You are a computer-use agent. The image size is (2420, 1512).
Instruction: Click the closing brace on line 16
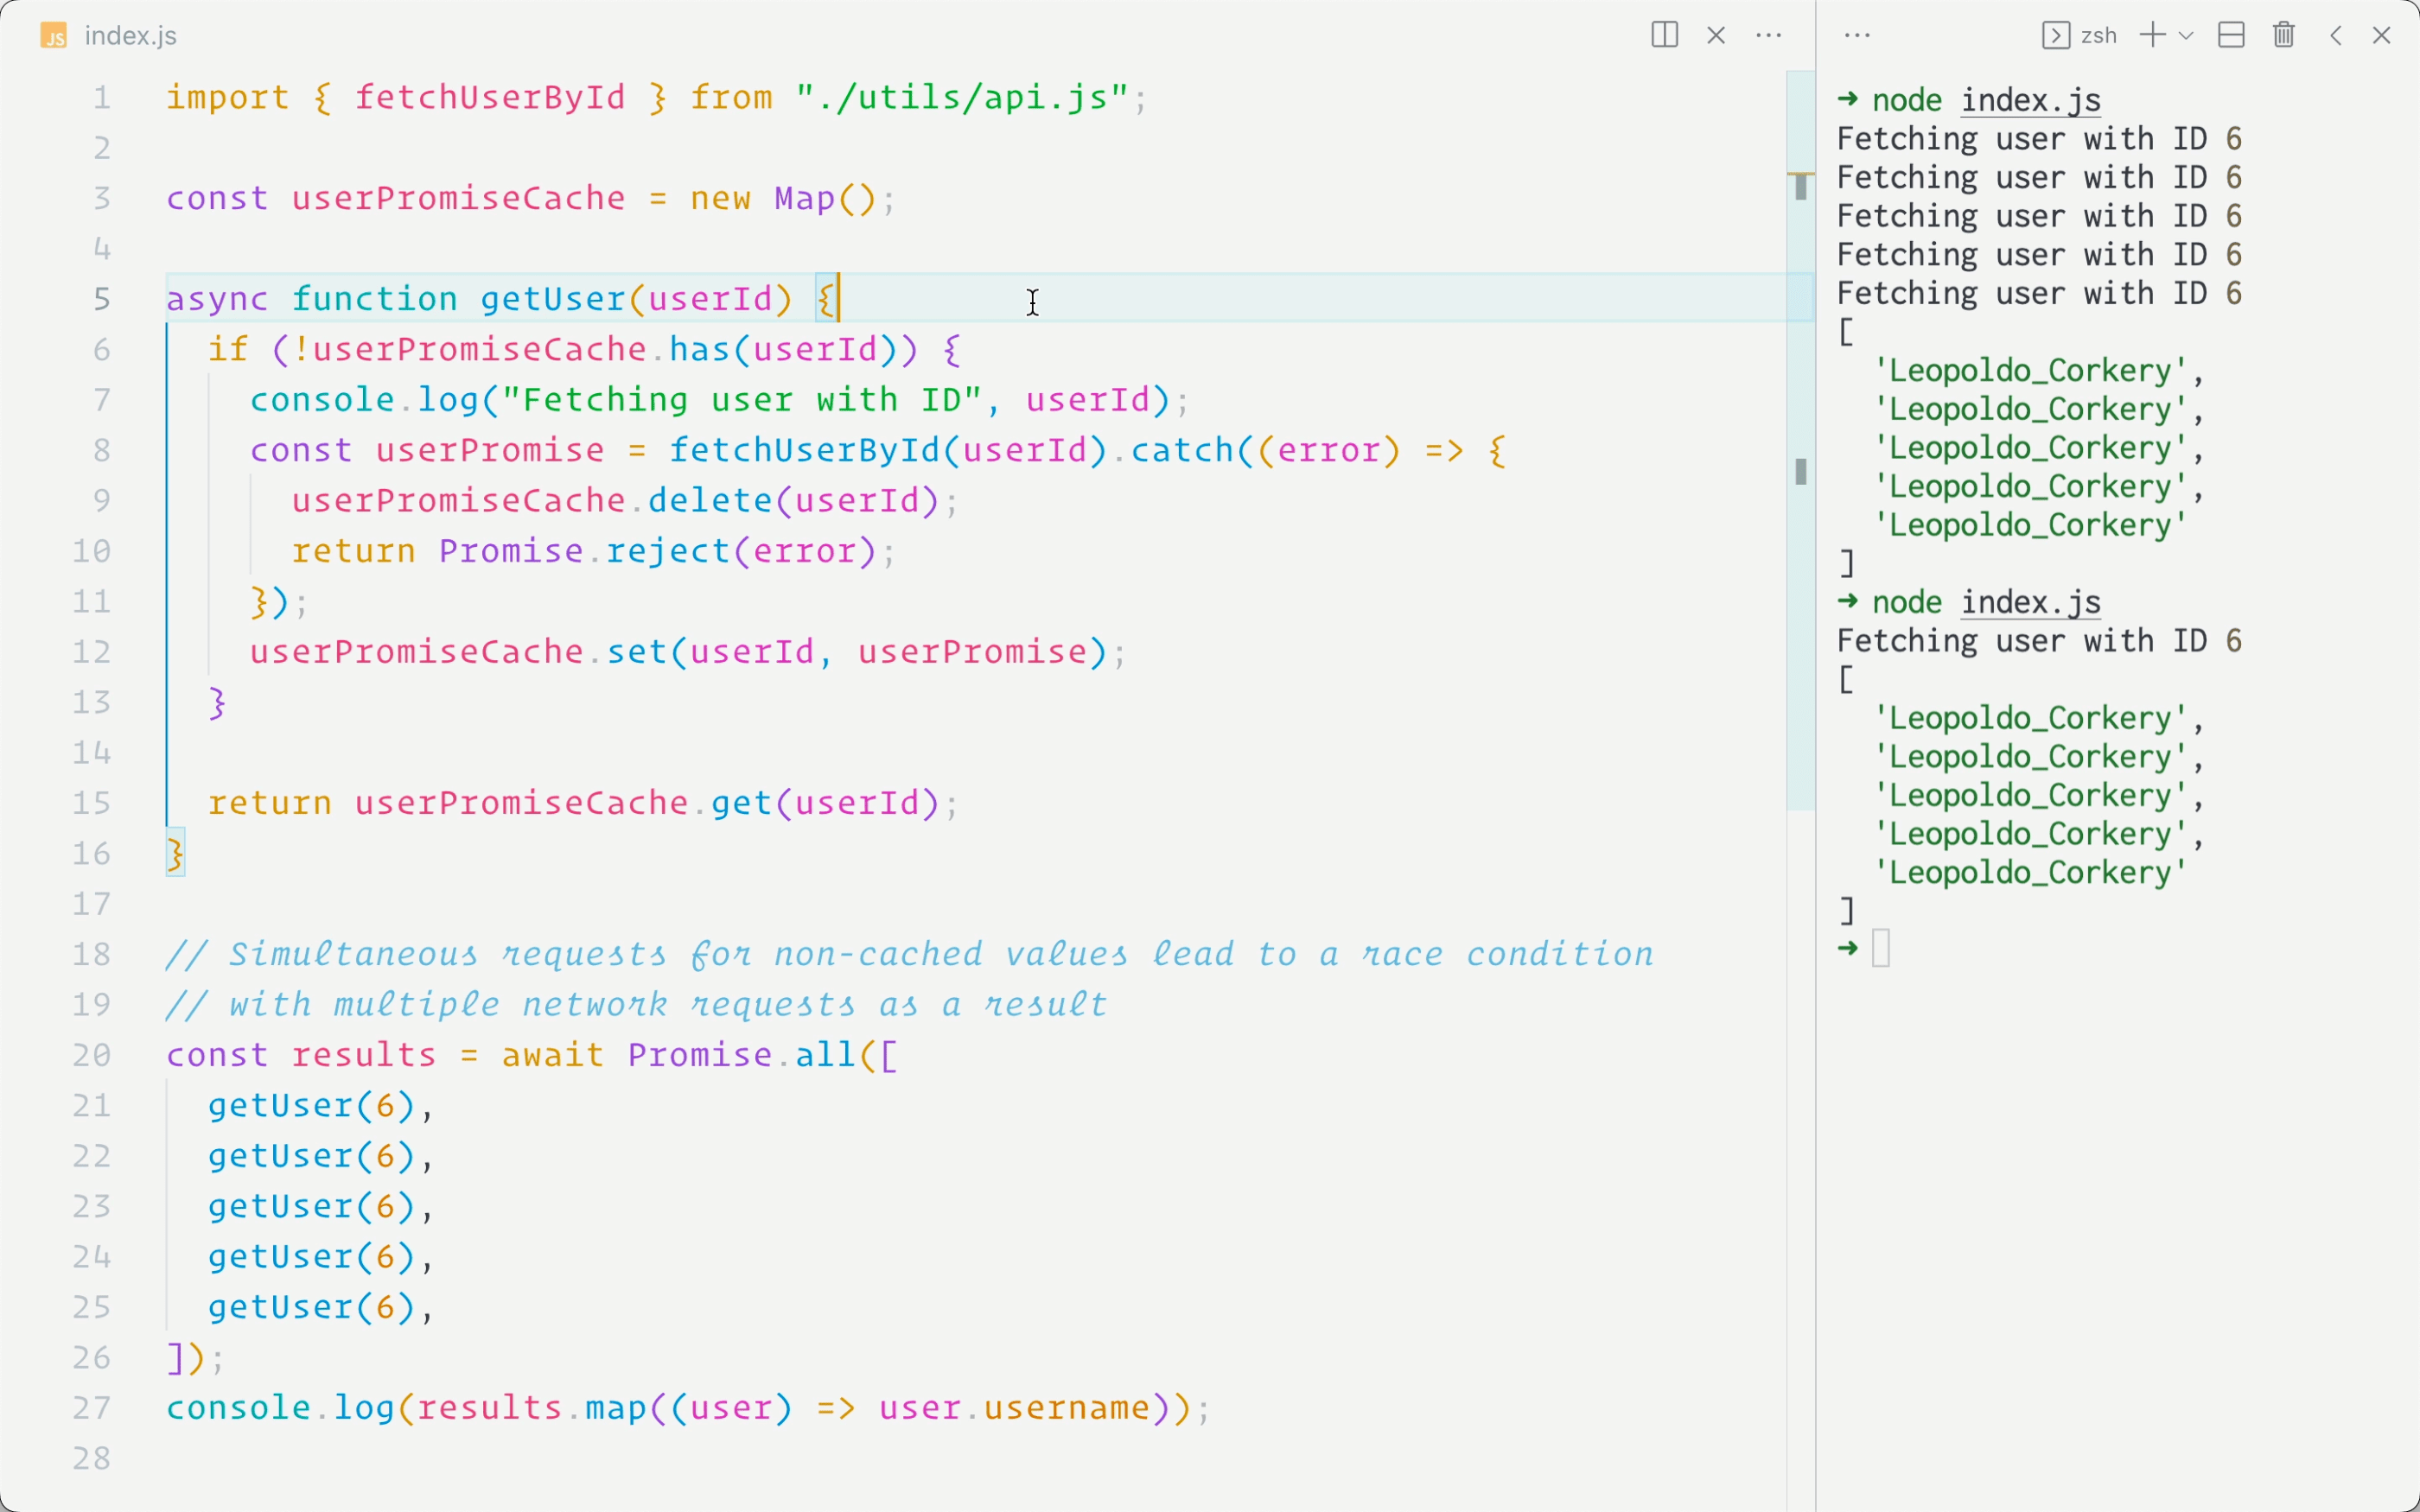175,853
